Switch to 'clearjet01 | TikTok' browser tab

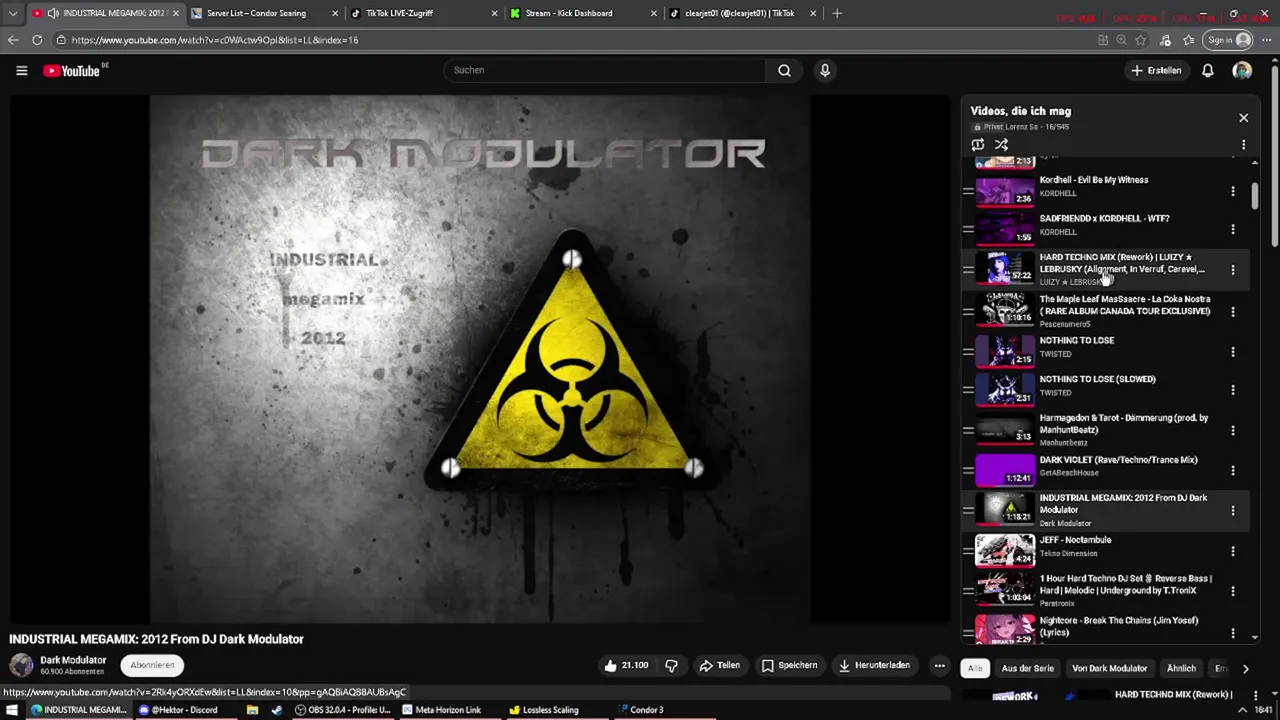click(740, 13)
